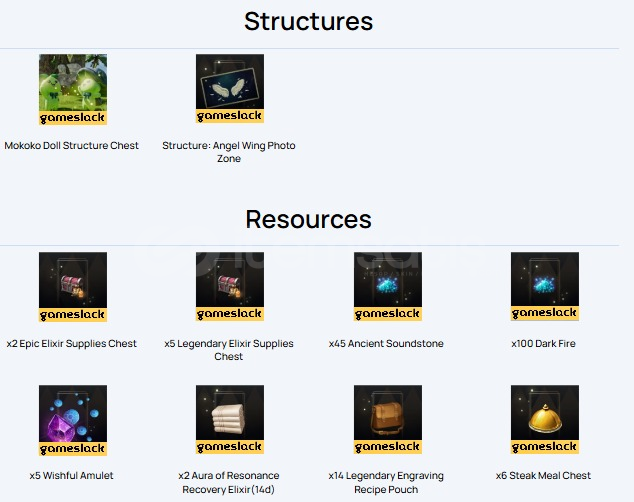634x502 pixels.
Task: Open the Angel Wing Photo Zone image
Action: click(x=230, y=89)
